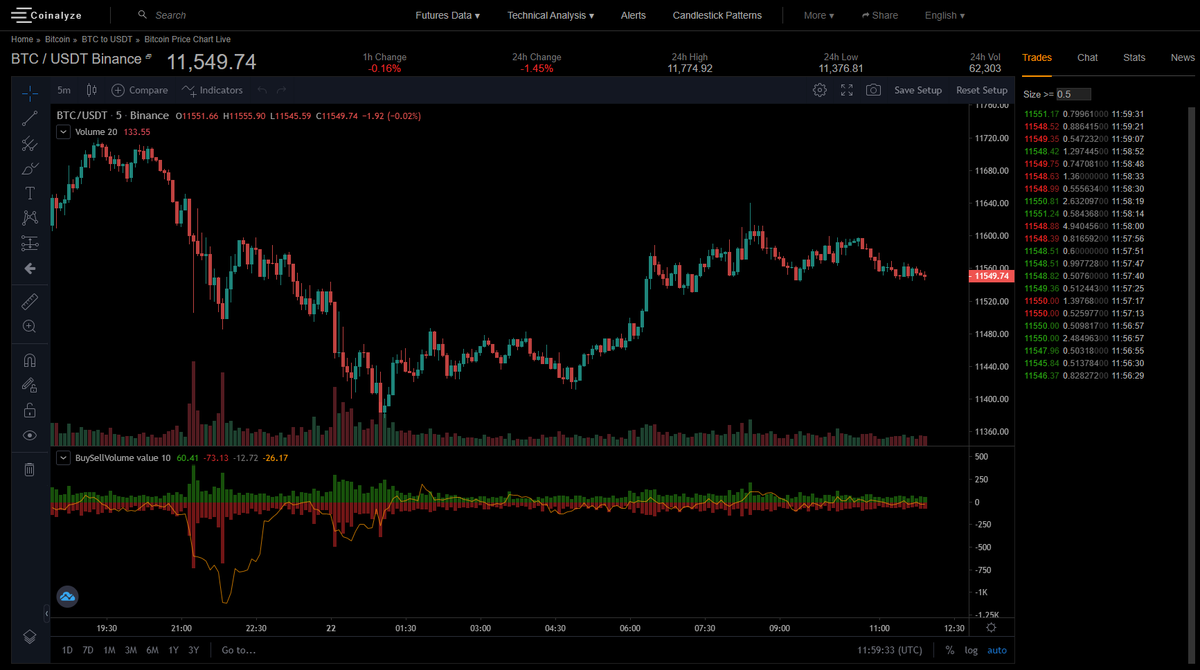Toggle magnet snapping mode
The height and width of the screenshot is (670, 1200).
30,360
